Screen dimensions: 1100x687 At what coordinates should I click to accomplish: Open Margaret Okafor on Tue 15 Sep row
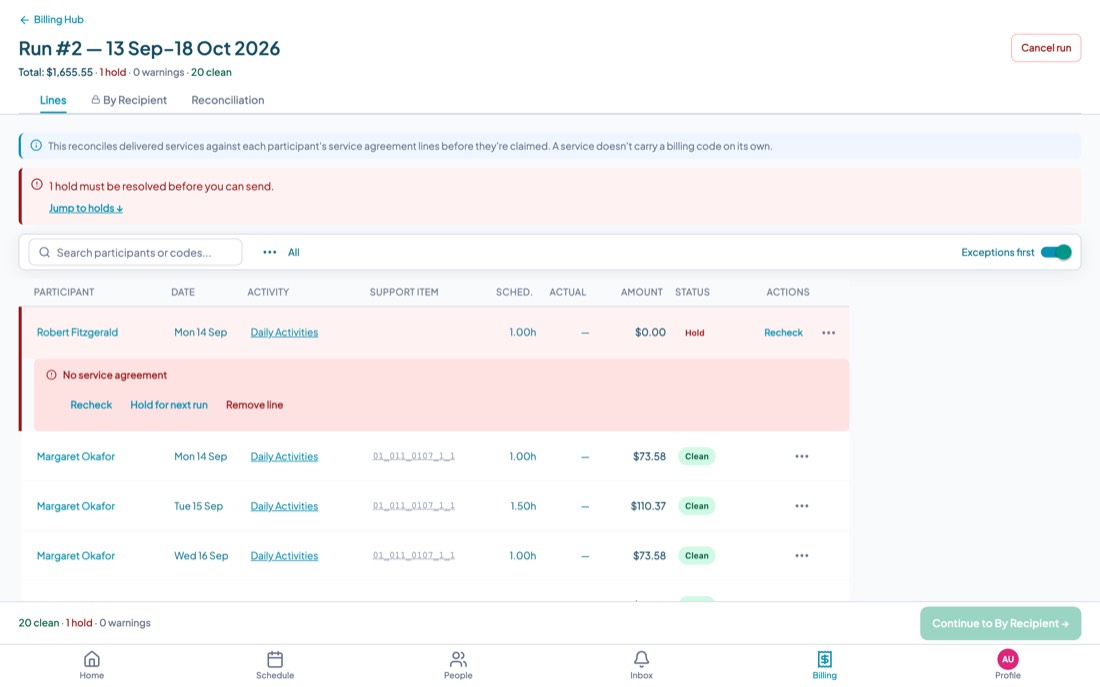pyautogui.click(x=76, y=506)
